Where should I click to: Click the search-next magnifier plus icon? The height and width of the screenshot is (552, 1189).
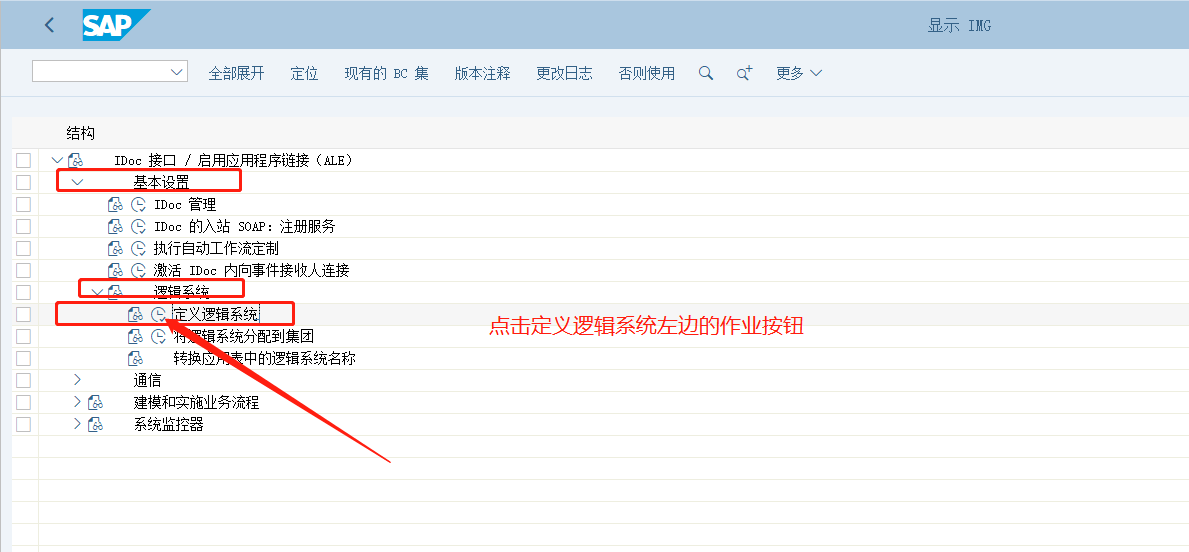point(743,73)
